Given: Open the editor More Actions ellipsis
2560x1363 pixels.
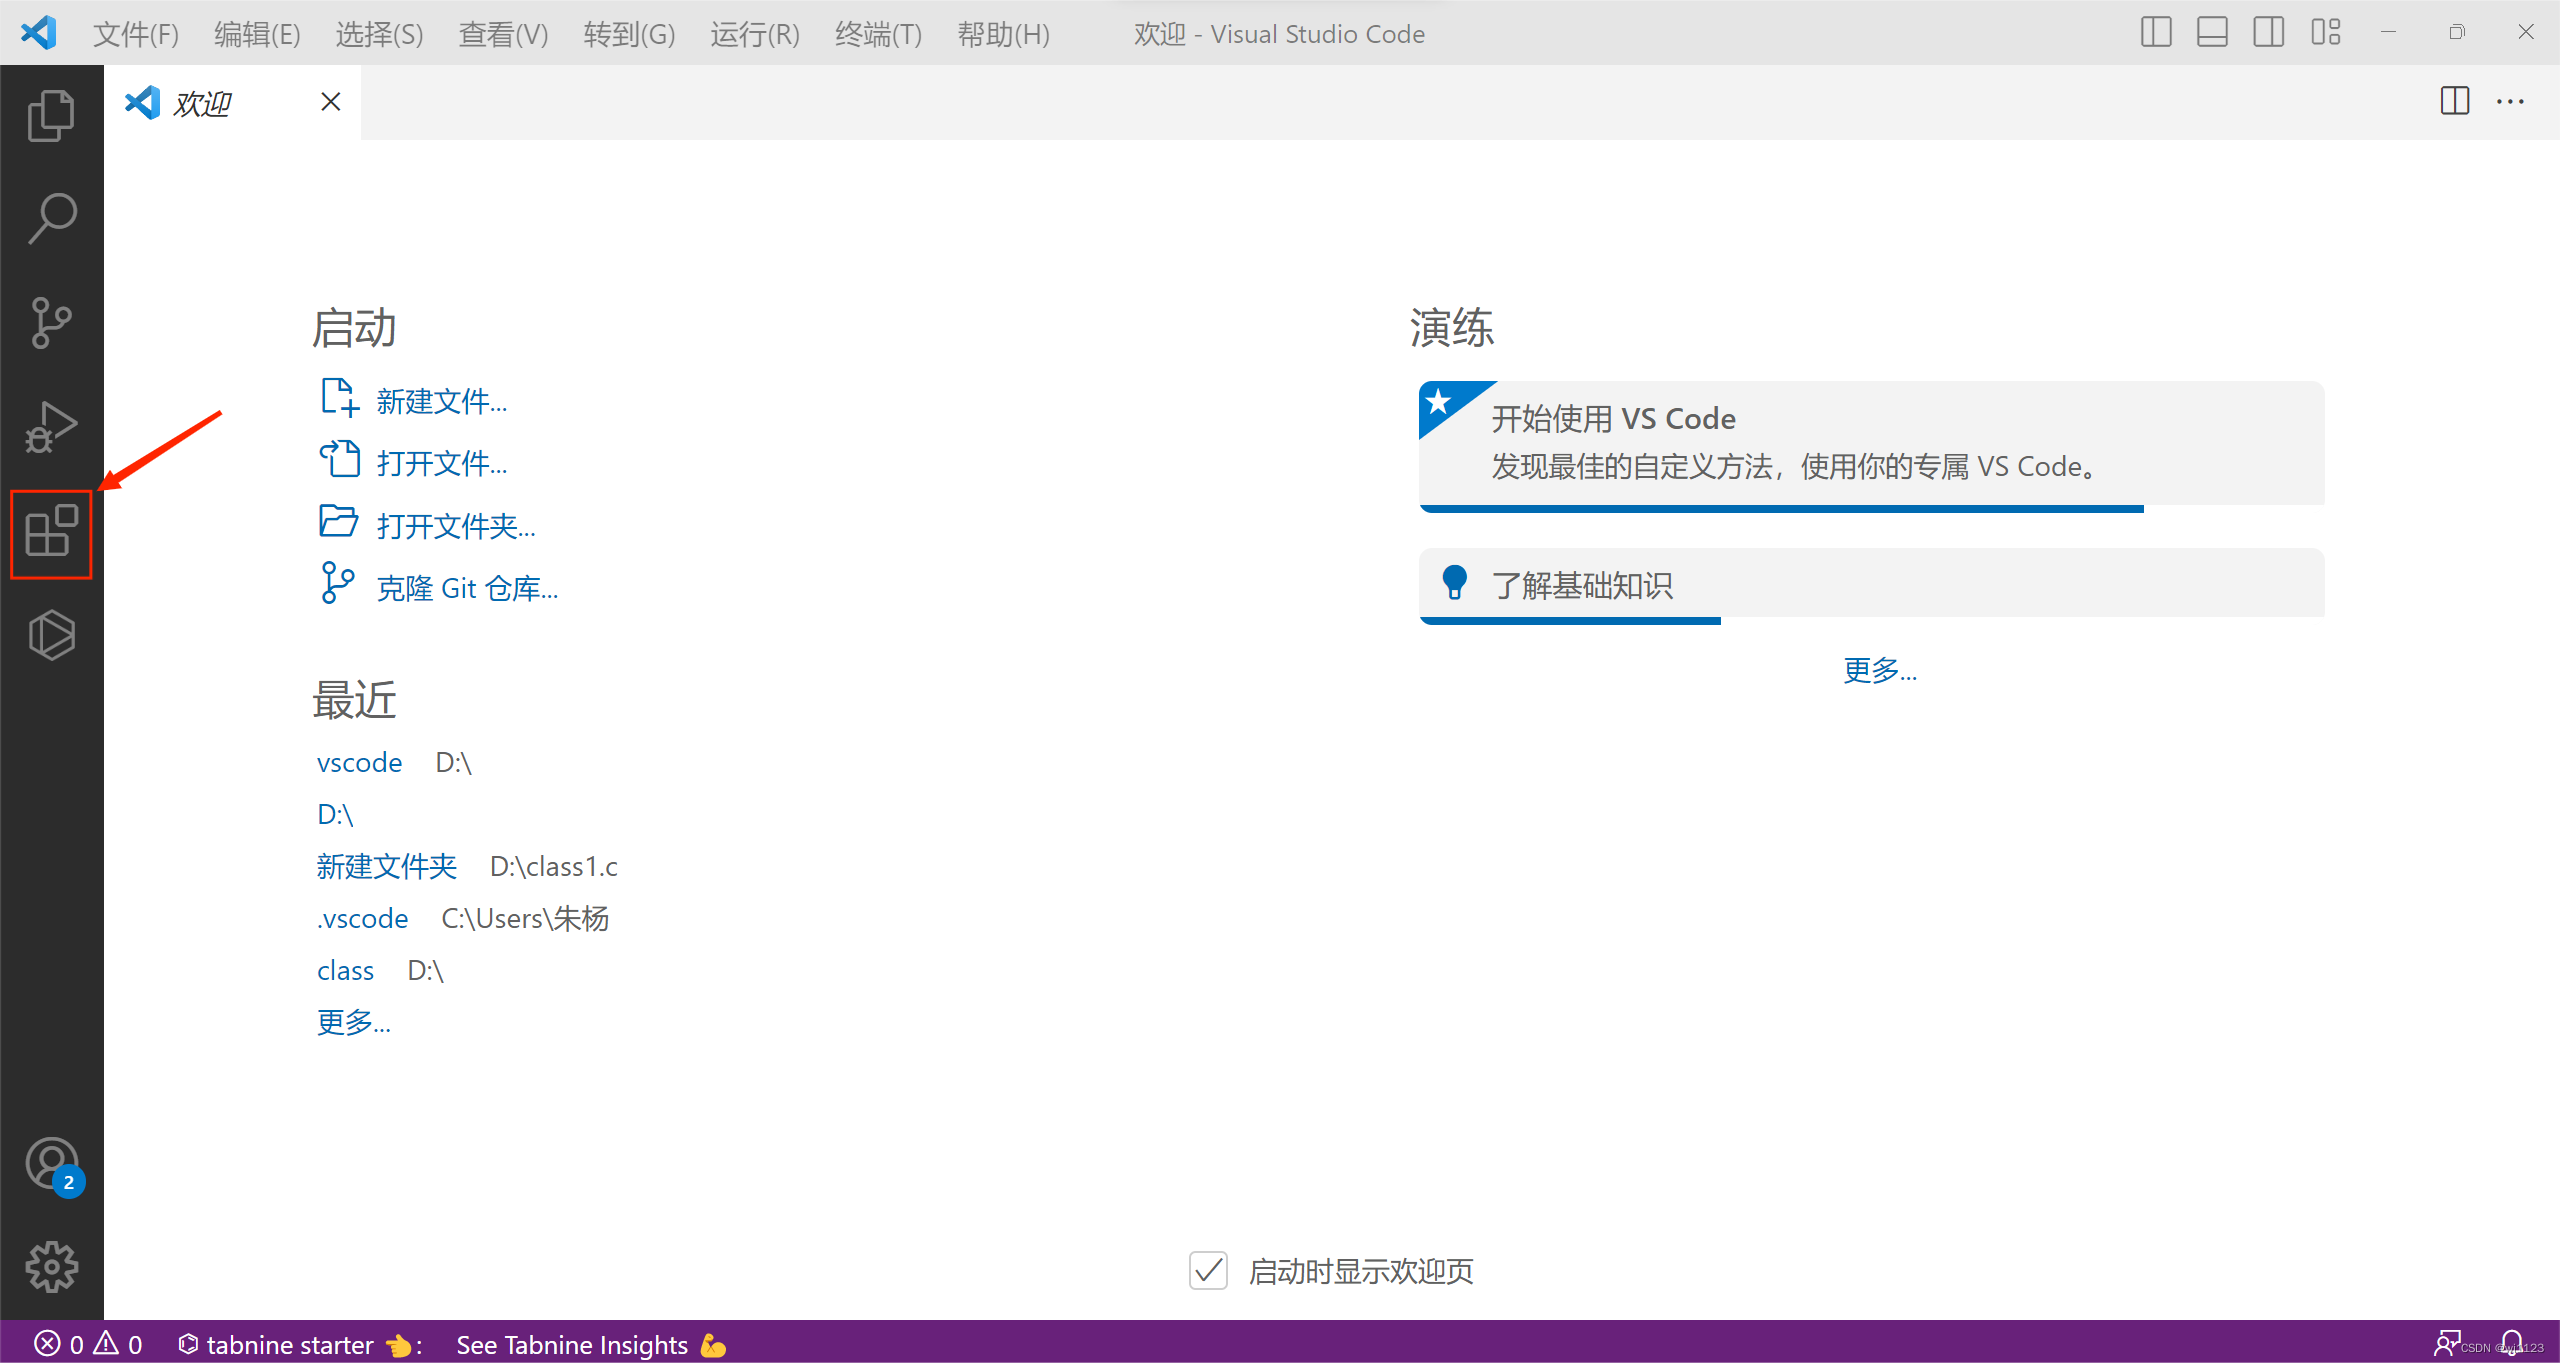Looking at the screenshot, I should [2510, 102].
